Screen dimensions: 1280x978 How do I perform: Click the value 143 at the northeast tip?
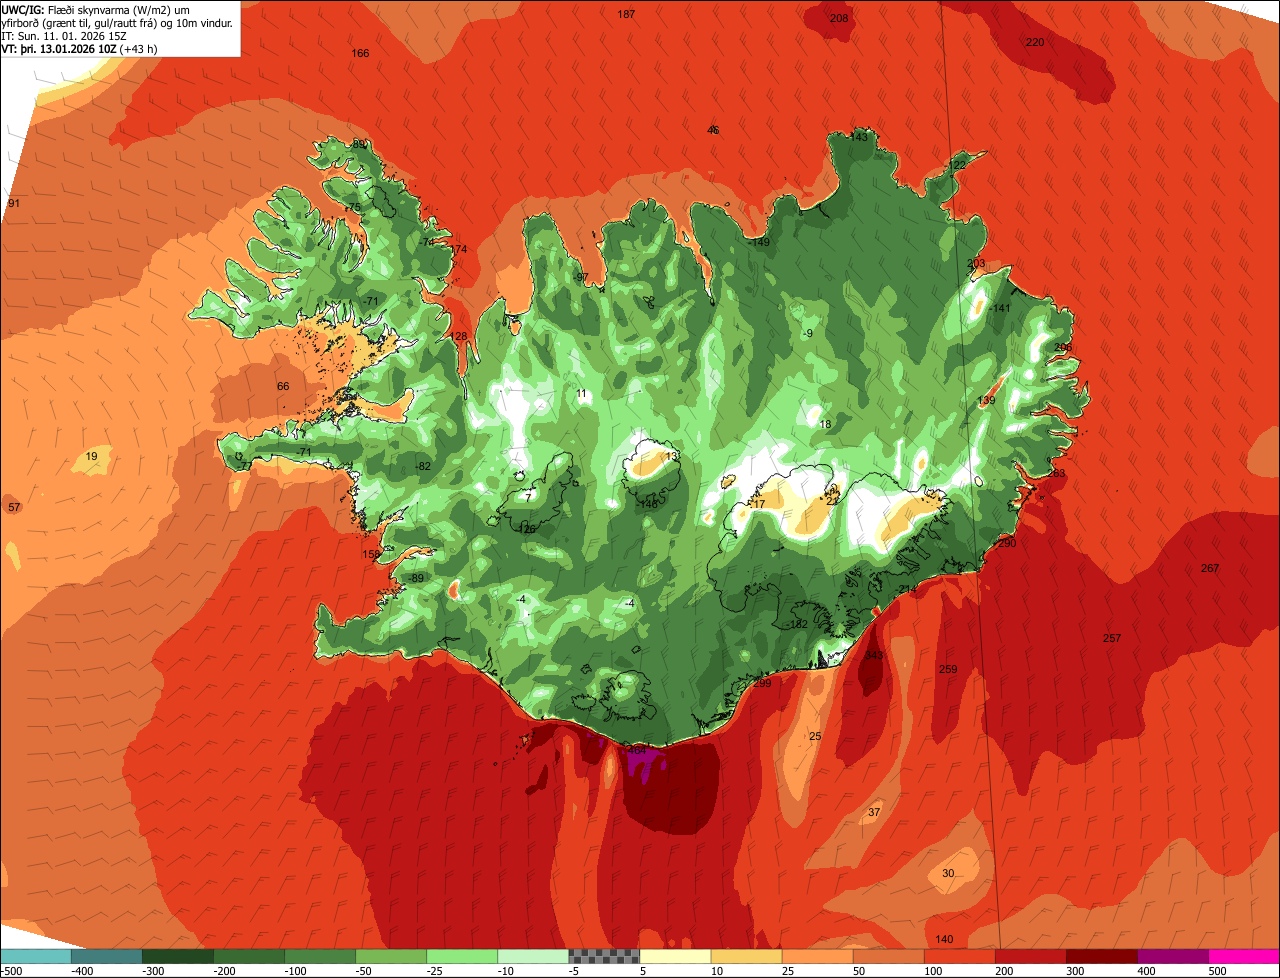click(x=859, y=137)
